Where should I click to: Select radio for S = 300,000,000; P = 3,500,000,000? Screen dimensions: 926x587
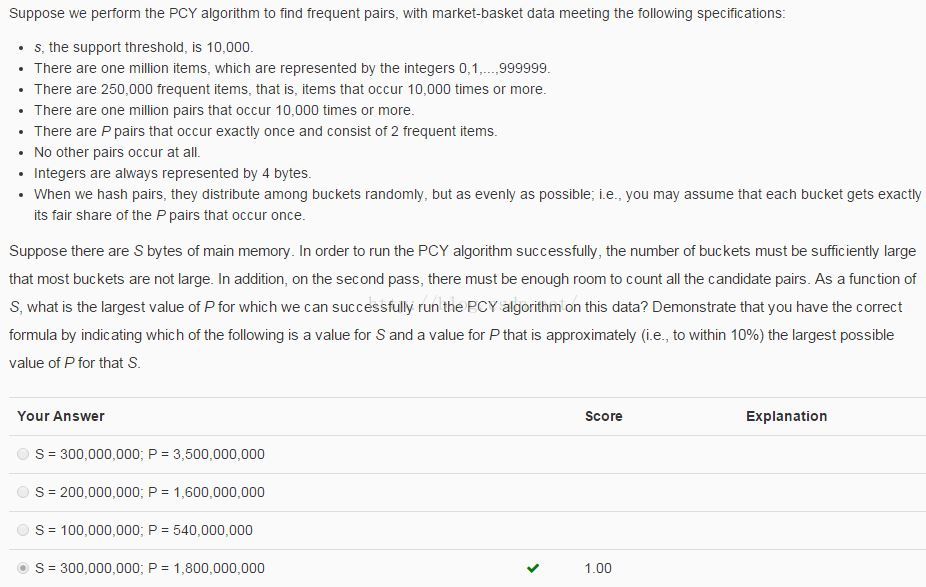pyautogui.click(x=23, y=454)
